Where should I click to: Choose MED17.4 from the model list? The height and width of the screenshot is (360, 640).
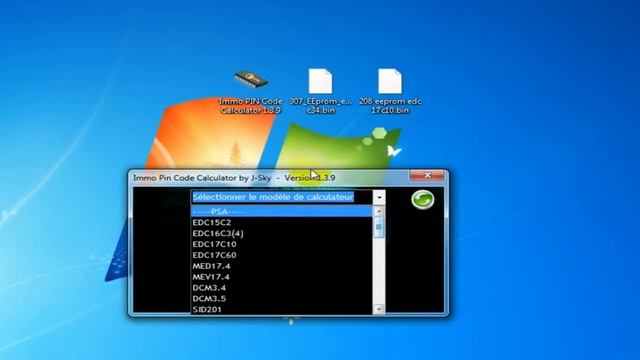pos(282,266)
